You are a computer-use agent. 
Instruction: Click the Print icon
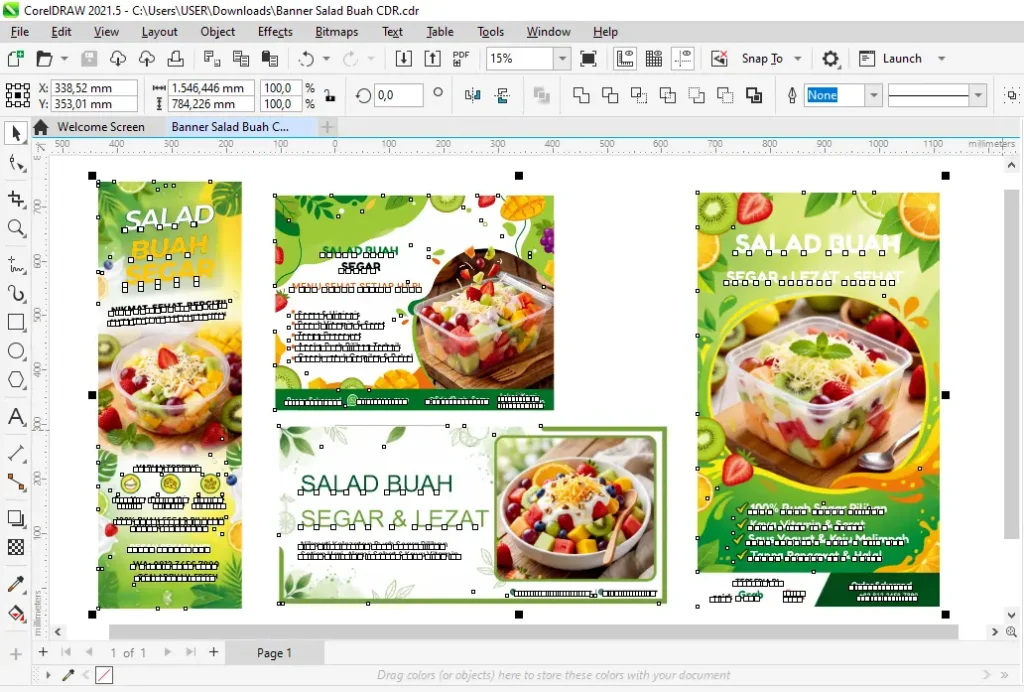[176, 59]
